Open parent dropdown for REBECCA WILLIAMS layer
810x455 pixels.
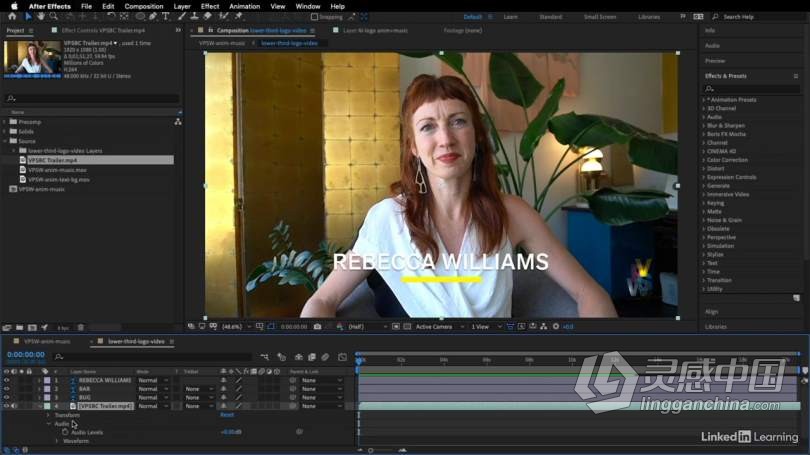(322, 380)
